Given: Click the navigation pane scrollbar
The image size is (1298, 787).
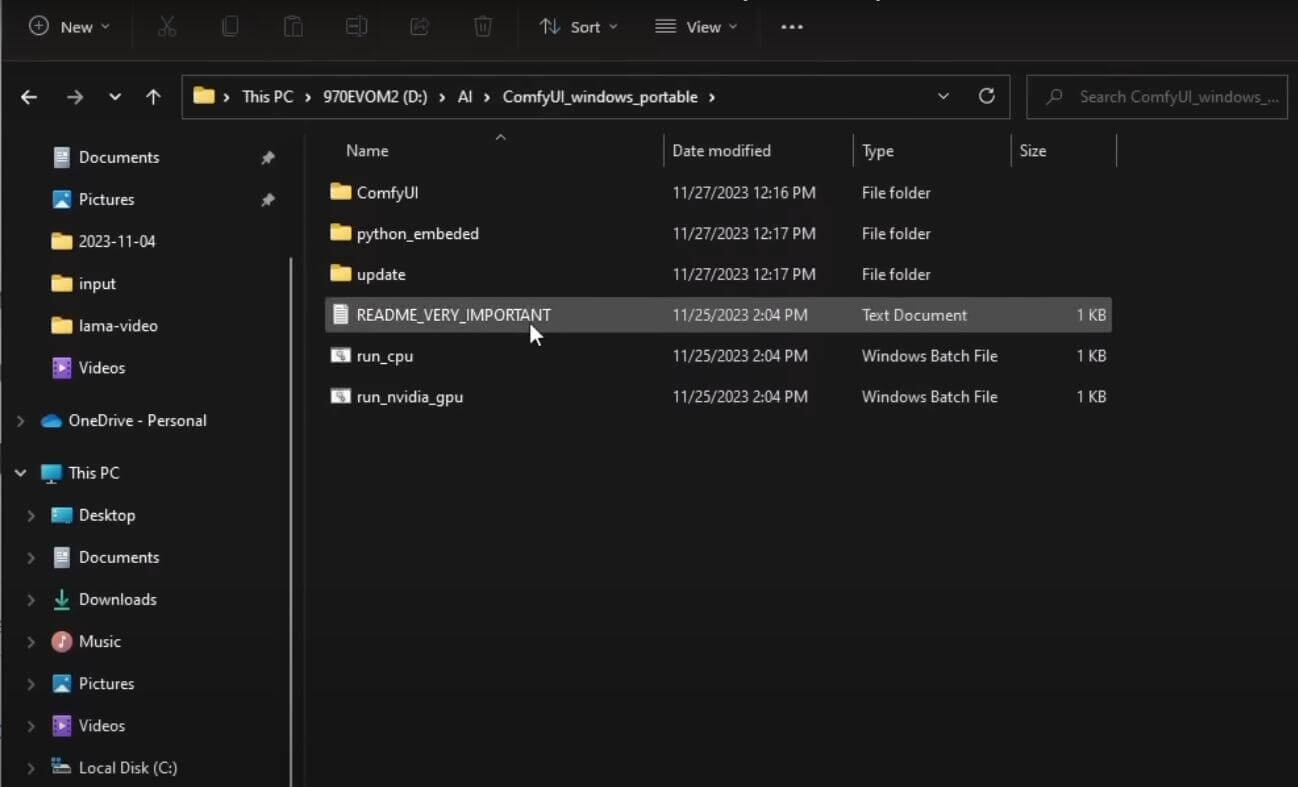Looking at the screenshot, I should 291,520.
